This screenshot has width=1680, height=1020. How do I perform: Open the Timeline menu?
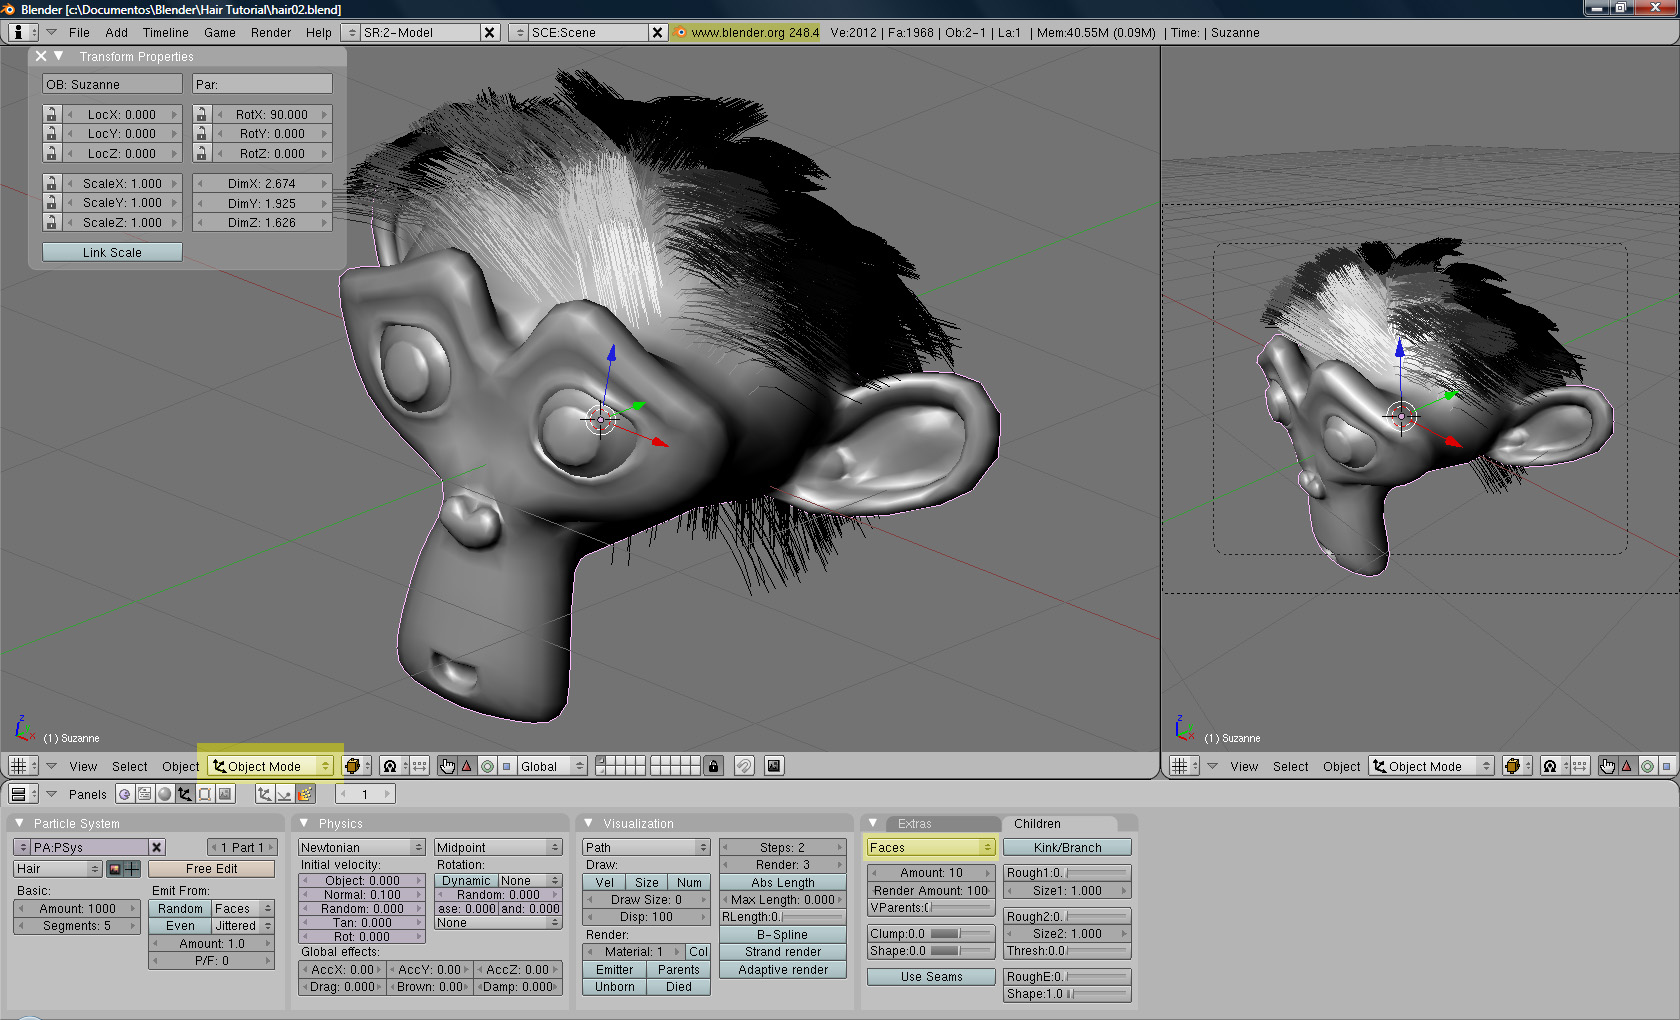coord(166,32)
